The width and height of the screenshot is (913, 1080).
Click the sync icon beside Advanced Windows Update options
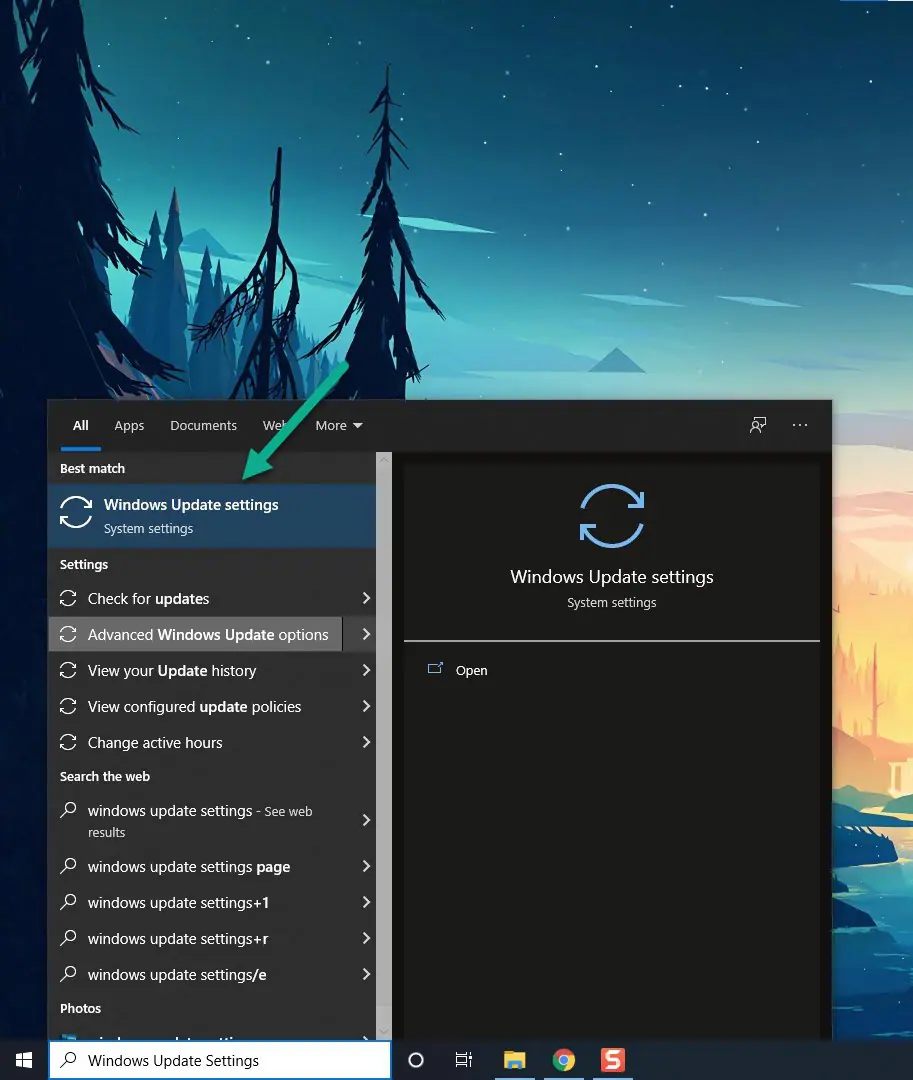click(x=68, y=634)
